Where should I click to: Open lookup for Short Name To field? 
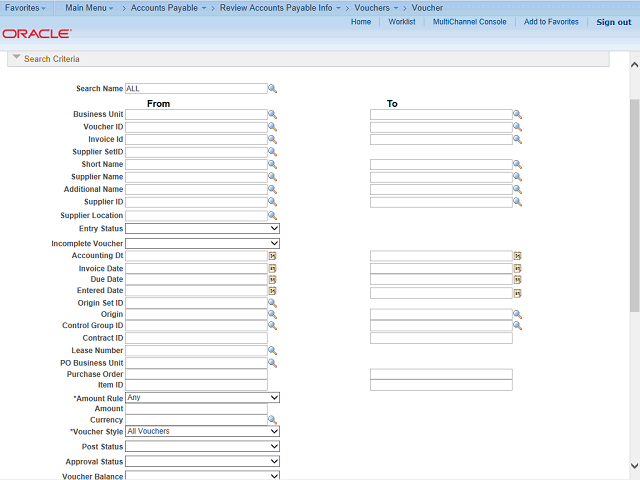517,164
